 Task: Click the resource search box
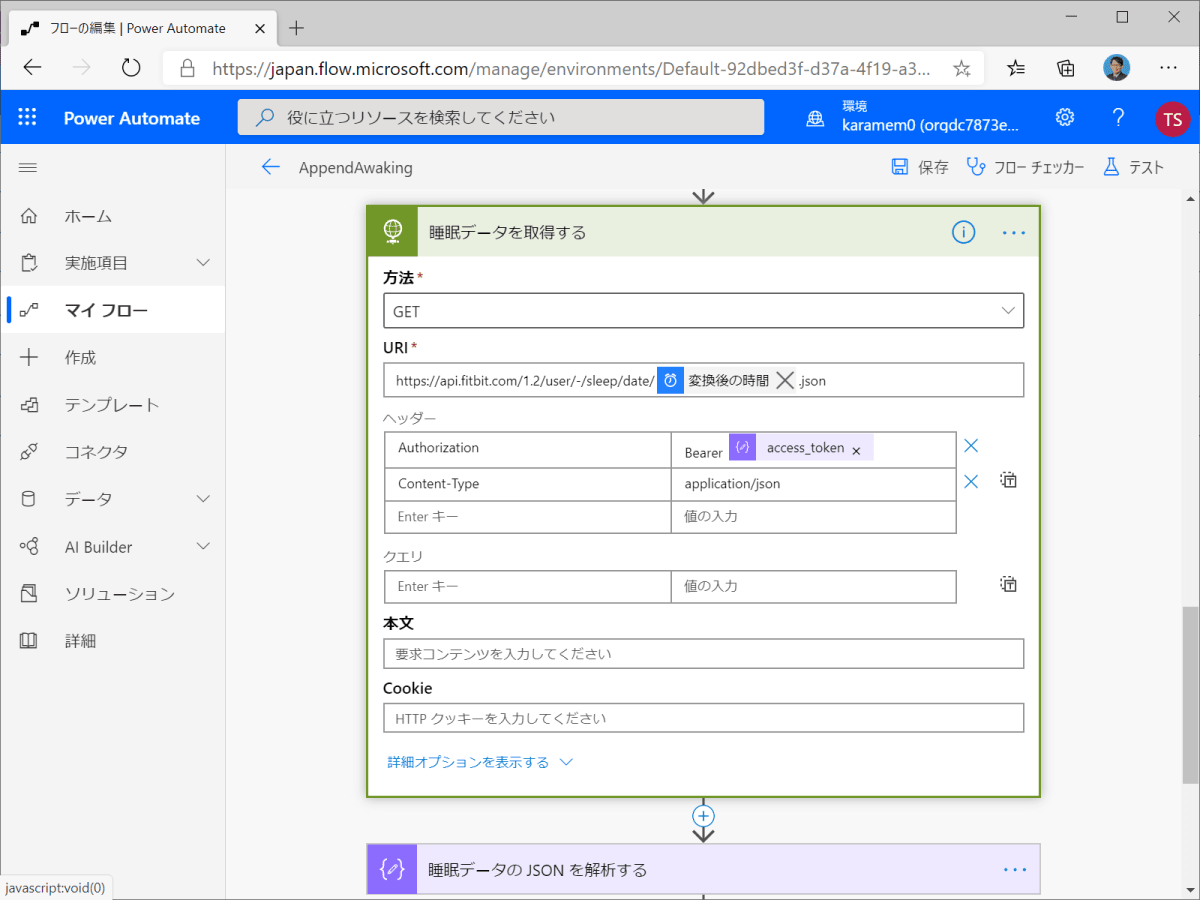tap(501, 117)
